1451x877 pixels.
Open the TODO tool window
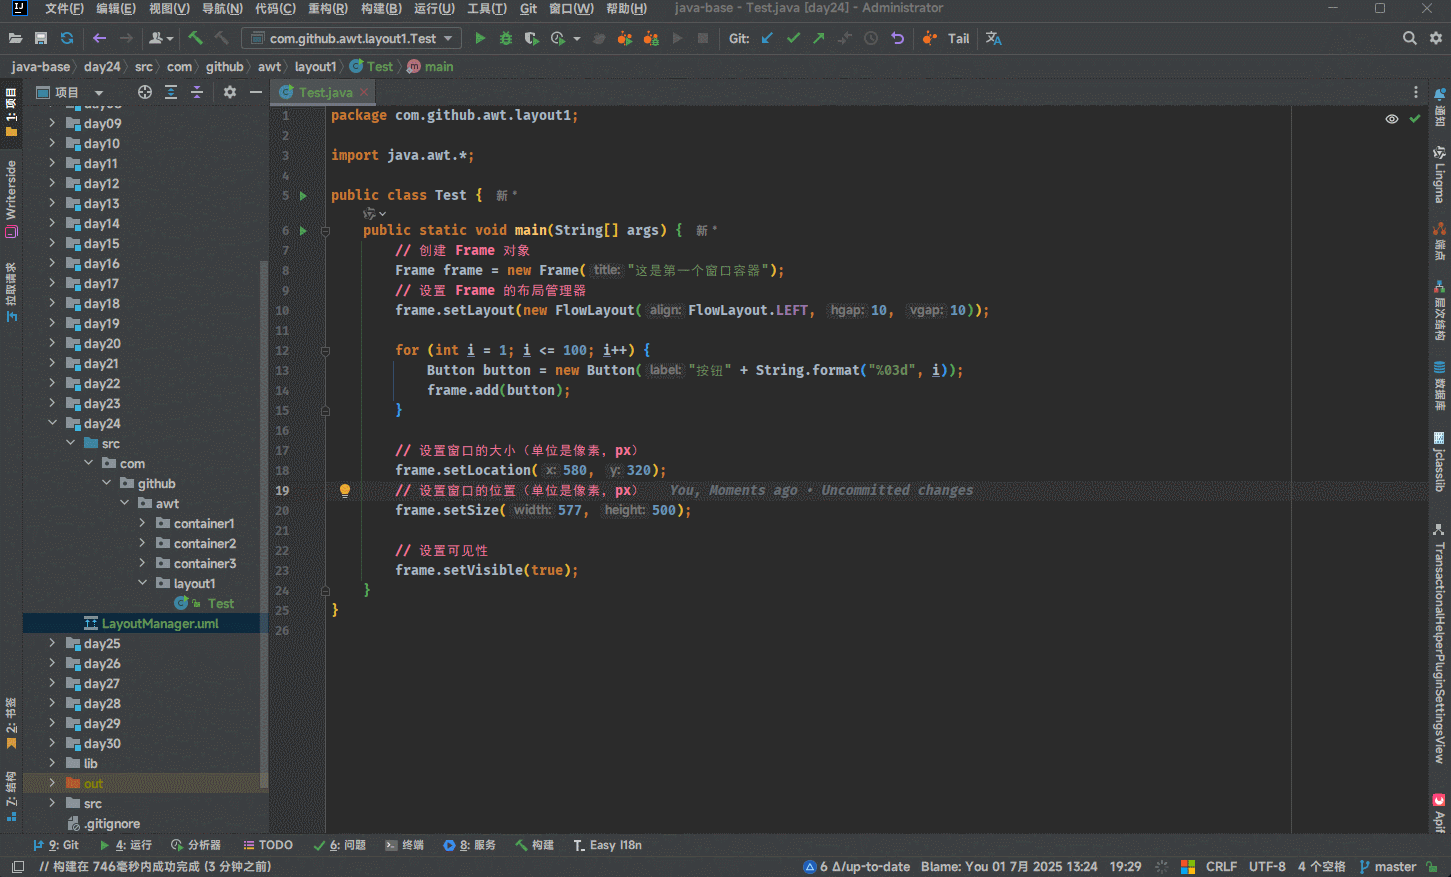[x=268, y=845]
